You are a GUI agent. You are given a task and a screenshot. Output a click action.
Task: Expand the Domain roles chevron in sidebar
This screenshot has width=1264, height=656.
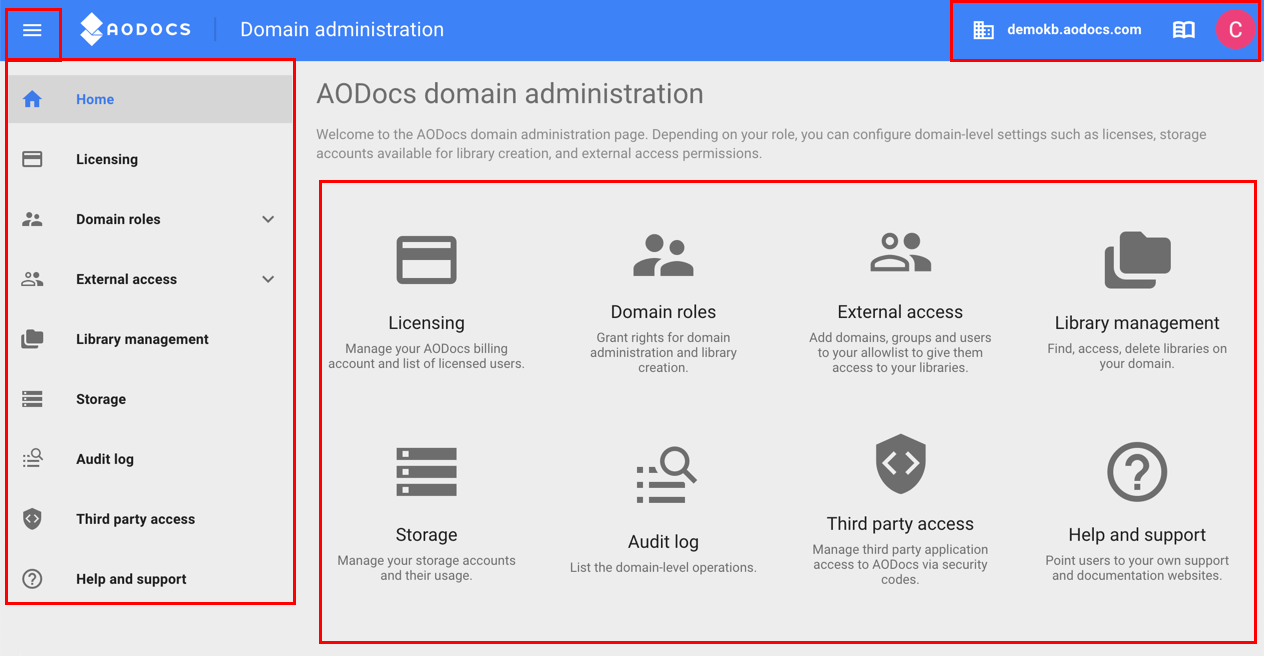268,219
